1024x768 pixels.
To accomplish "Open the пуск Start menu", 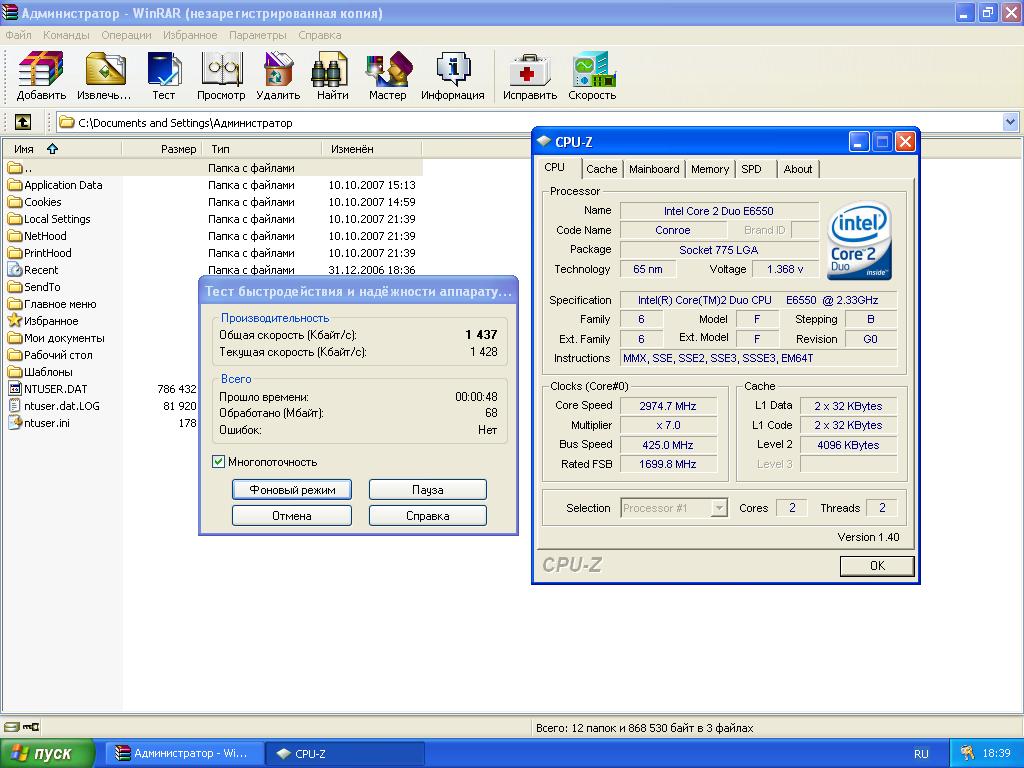I will click(46, 754).
